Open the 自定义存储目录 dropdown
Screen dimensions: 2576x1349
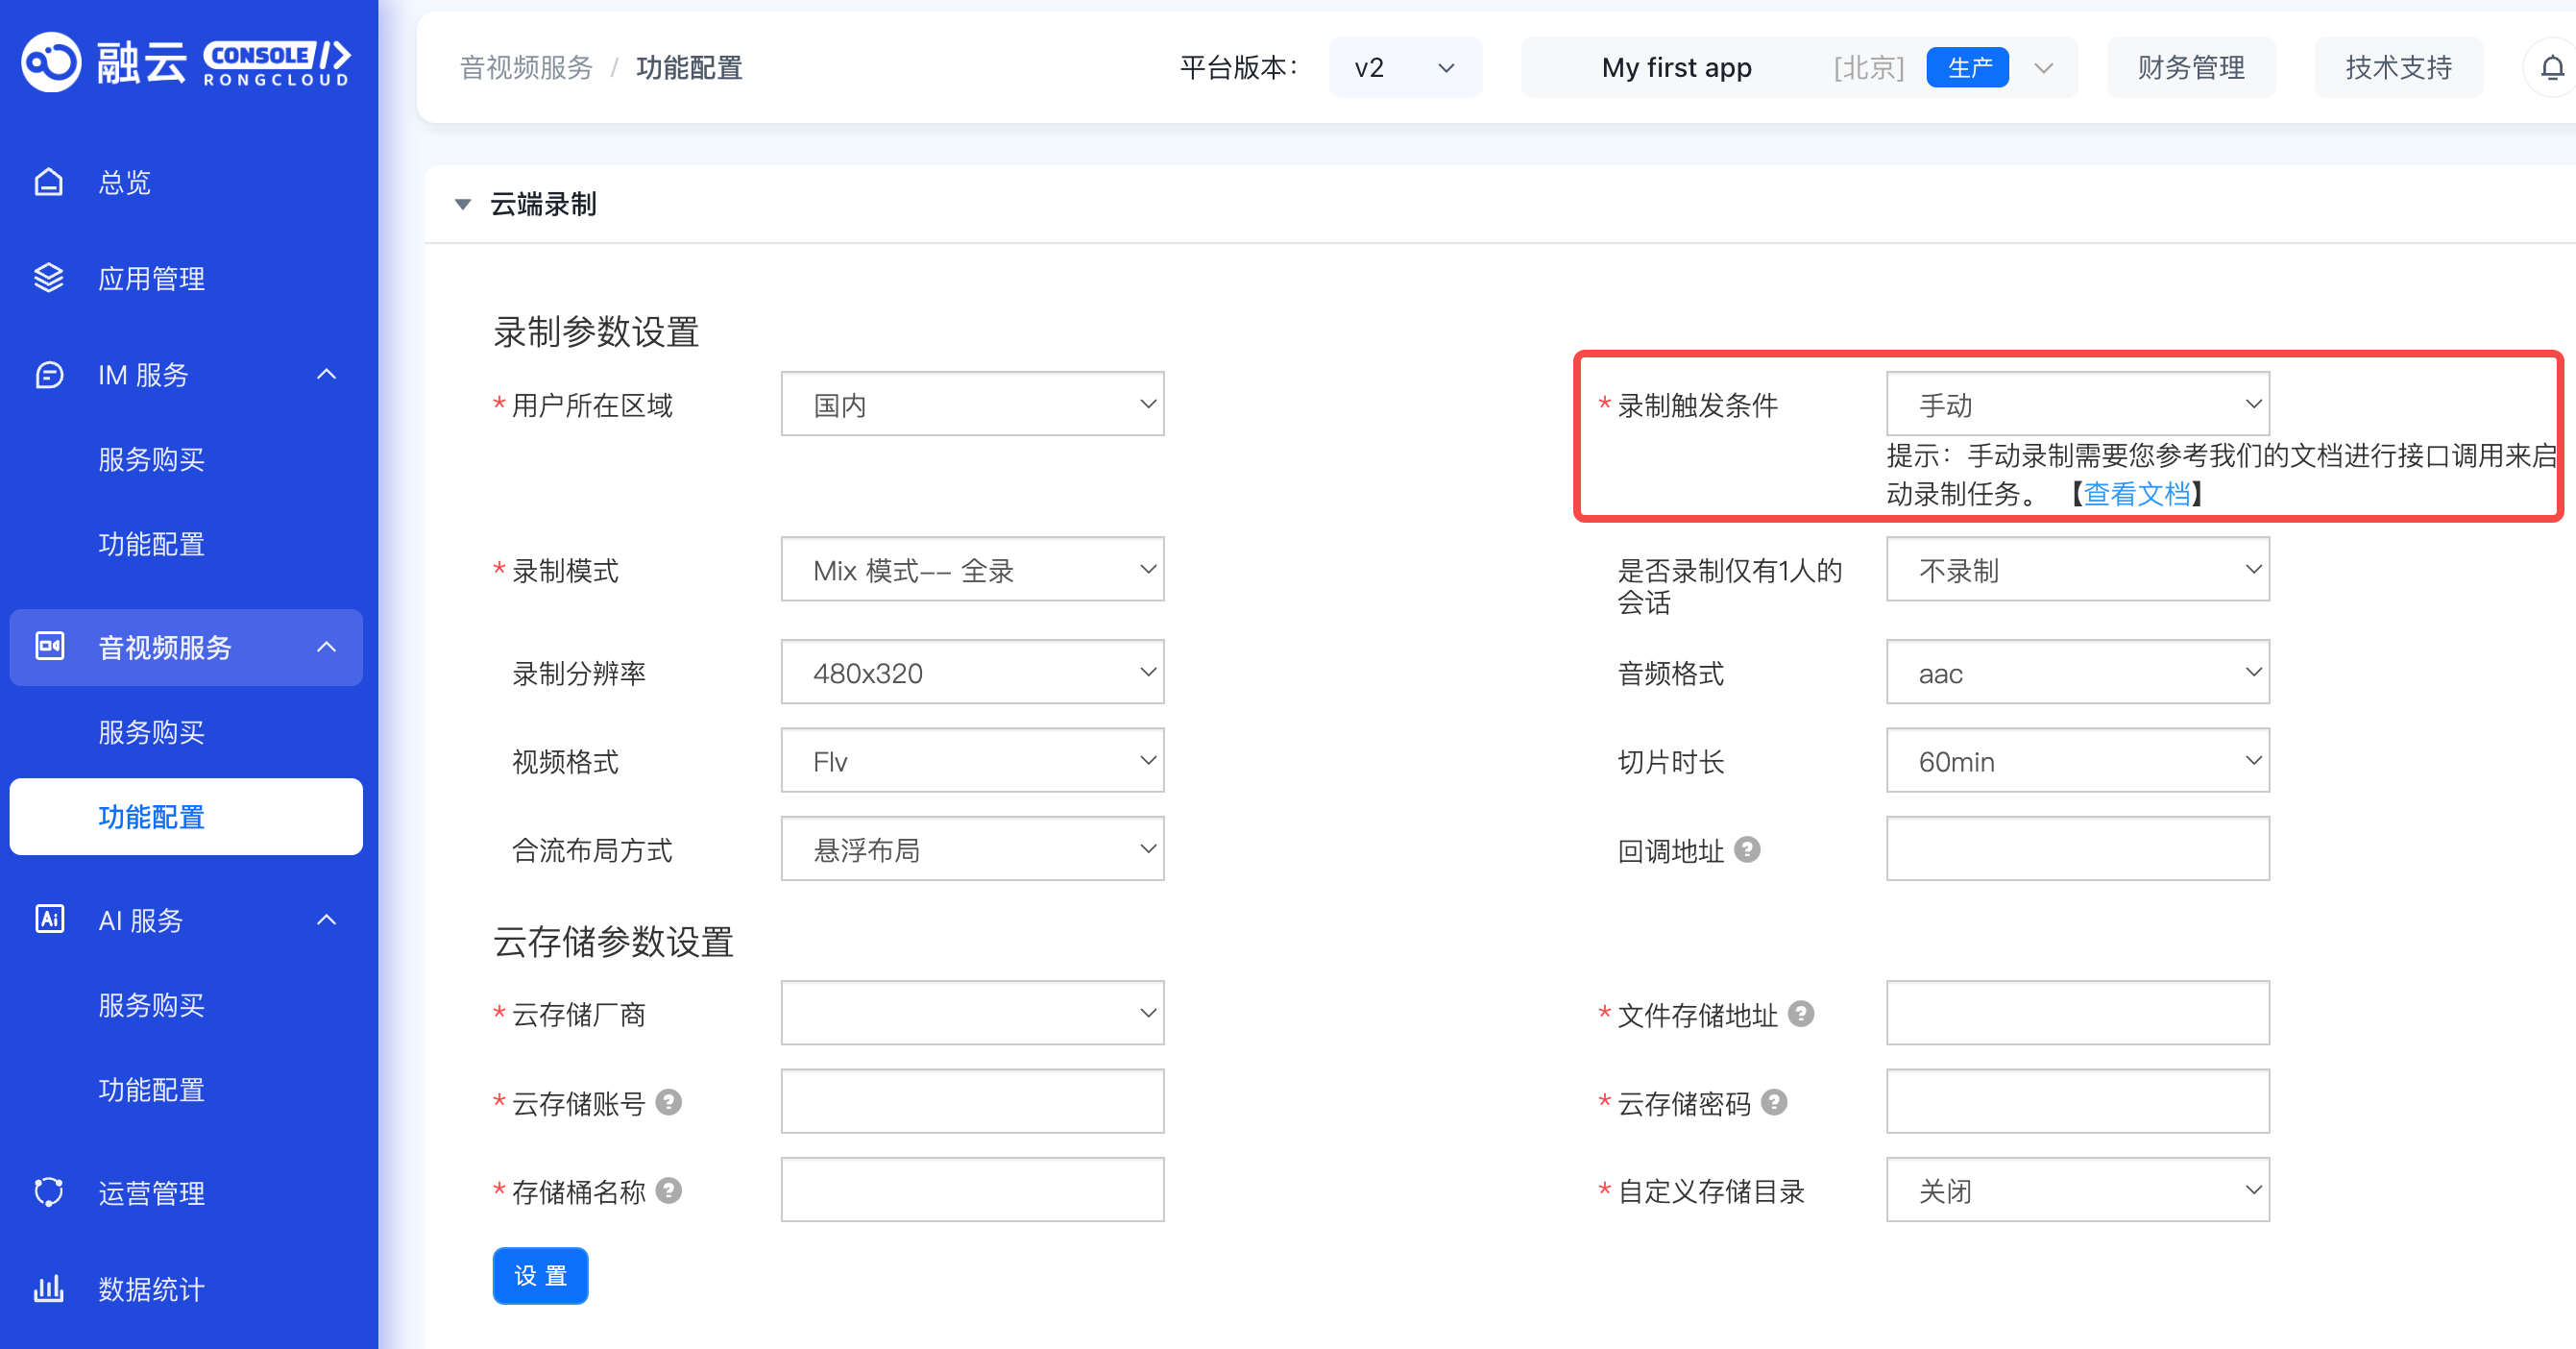click(x=2077, y=1190)
